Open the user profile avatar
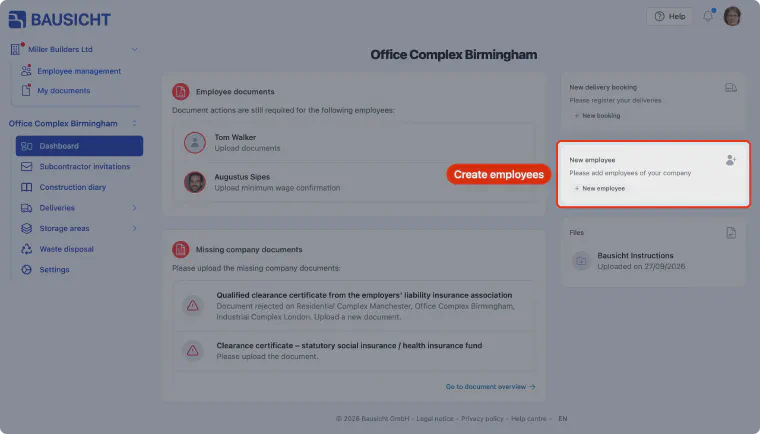Viewport: 760px width, 434px height. 732,16
